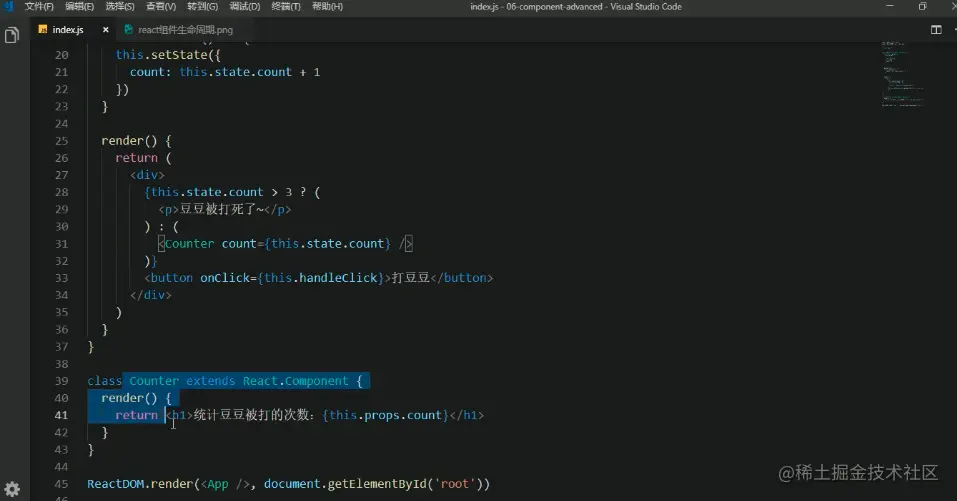The image size is (957, 501).
Task: Click 'class Counter extends React.Component {' line
Action: [x=225, y=381]
